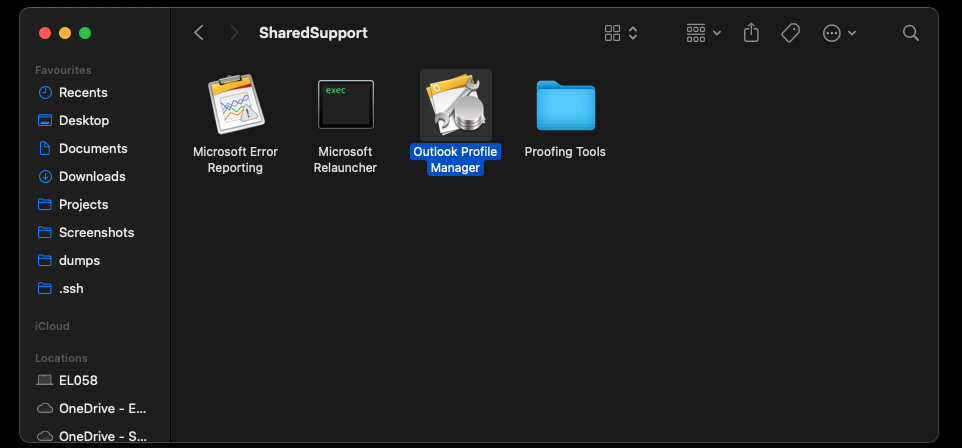Image resolution: width=962 pixels, height=448 pixels.
Task: Go to Documents in sidebar
Action: point(93,148)
